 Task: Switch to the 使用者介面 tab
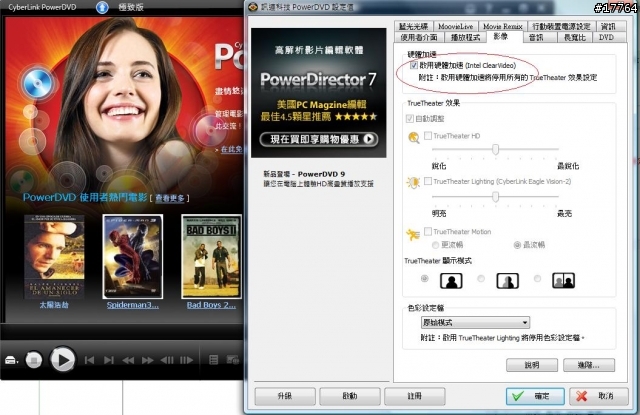click(419, 37)
